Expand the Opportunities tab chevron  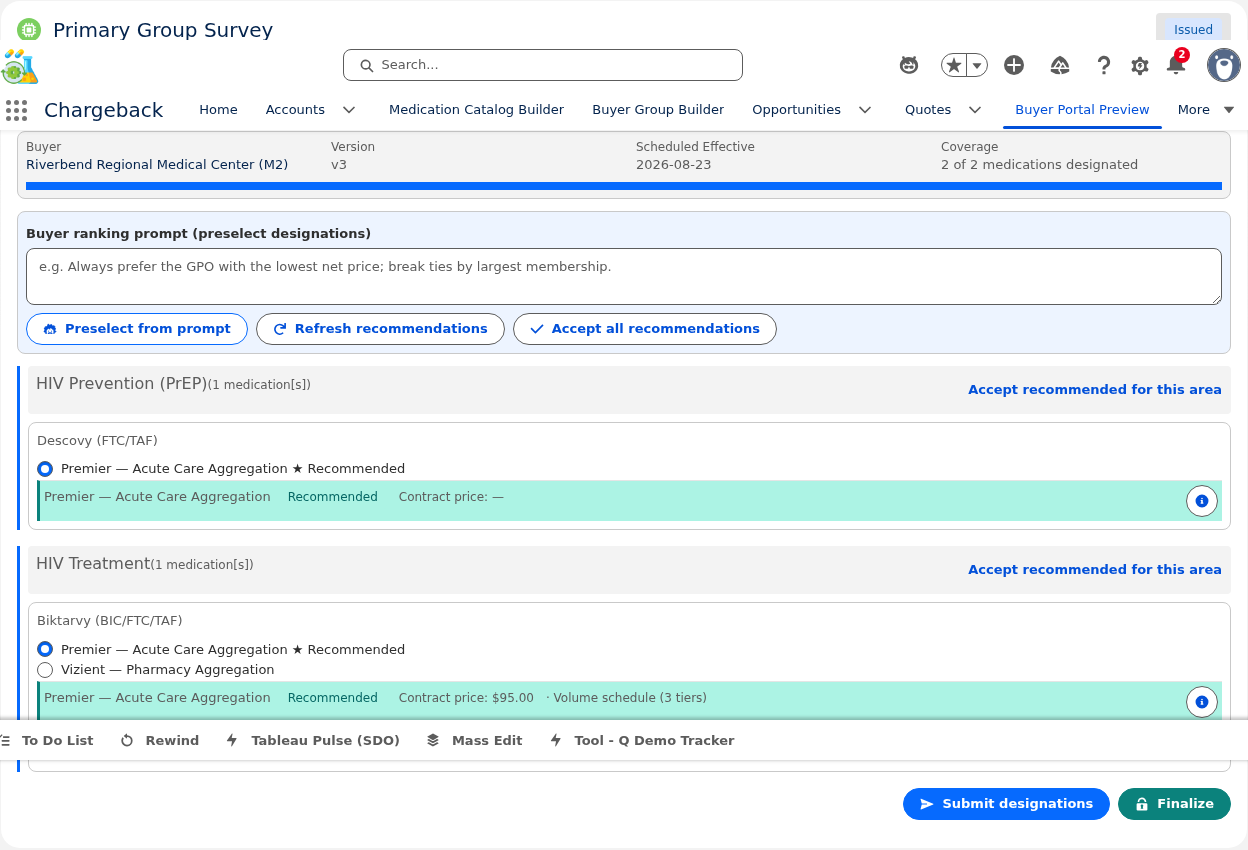coord(865,110)
